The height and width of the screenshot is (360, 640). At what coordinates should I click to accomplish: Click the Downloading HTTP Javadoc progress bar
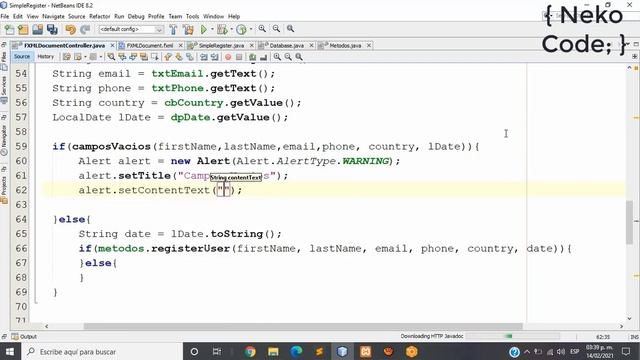pyautogui.click(x=513, y=336)
